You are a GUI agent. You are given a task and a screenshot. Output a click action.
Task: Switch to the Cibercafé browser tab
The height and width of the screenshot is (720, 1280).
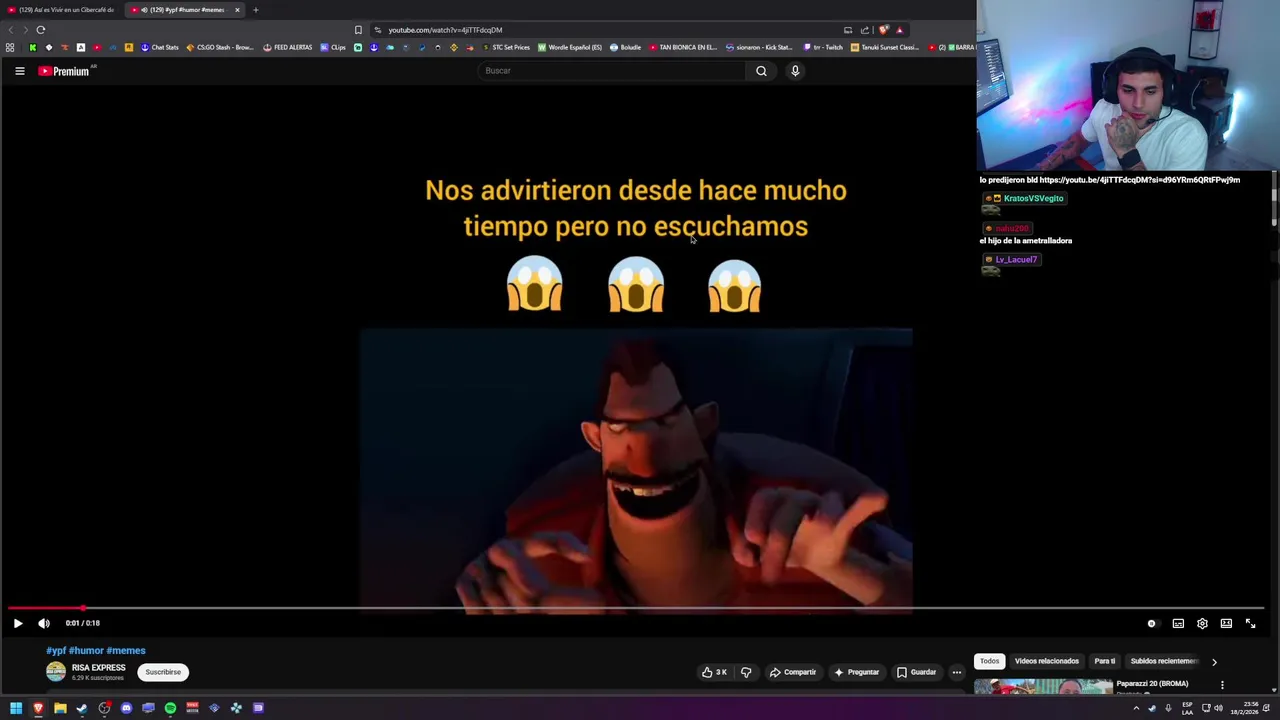[62, 10]
